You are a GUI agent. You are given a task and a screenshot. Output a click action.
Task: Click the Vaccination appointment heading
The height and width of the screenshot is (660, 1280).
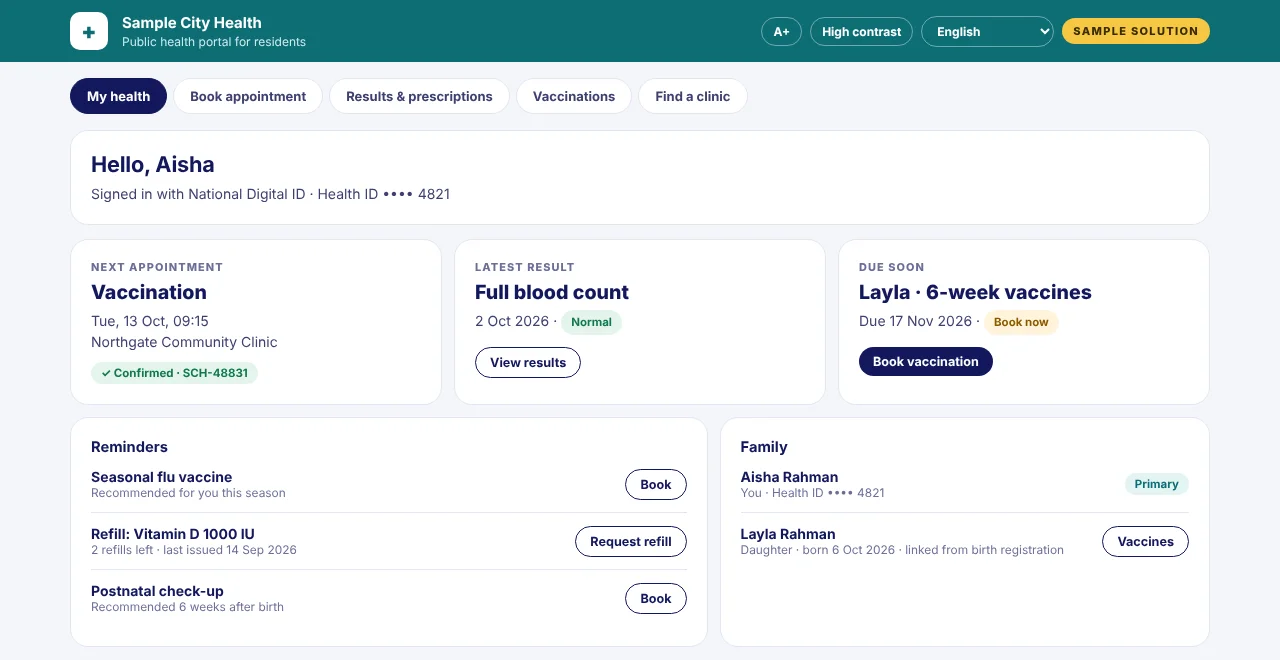click(x=149, y=292)
